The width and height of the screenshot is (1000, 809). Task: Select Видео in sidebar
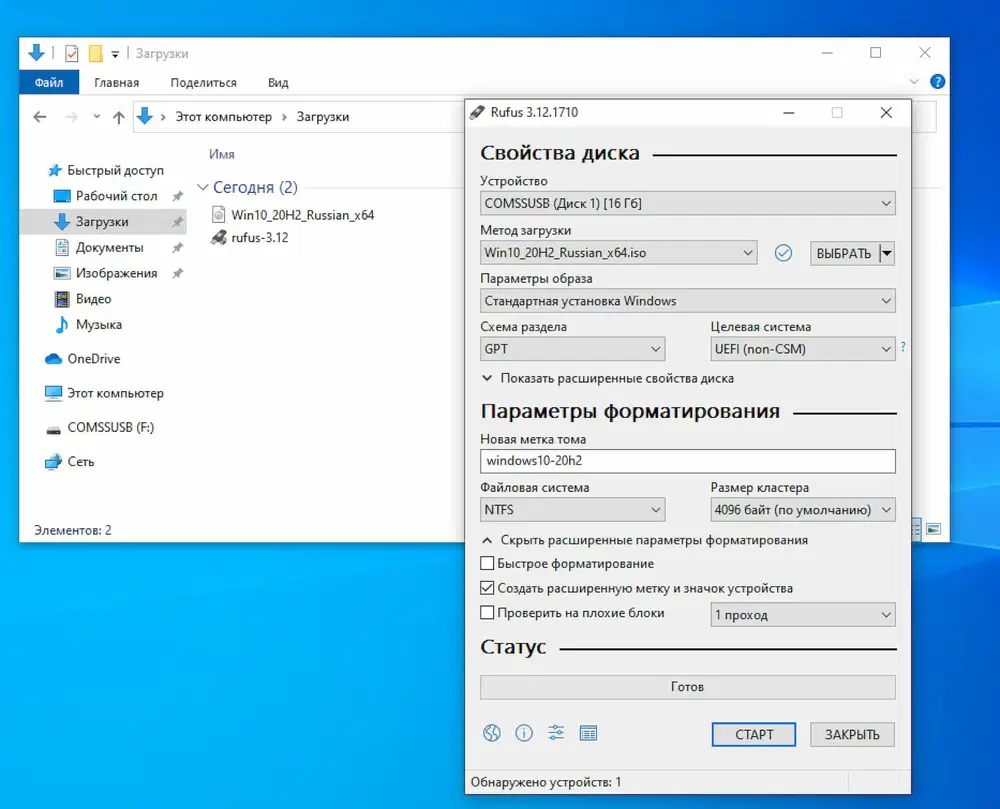[x=93, y=298]
